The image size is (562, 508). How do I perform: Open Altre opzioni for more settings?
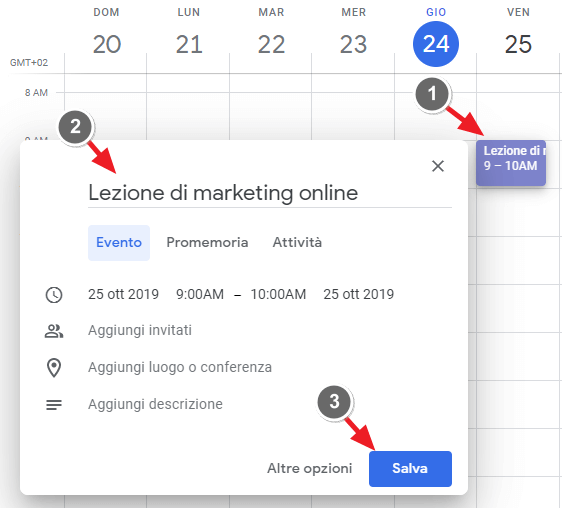click(x=310, y=469)
